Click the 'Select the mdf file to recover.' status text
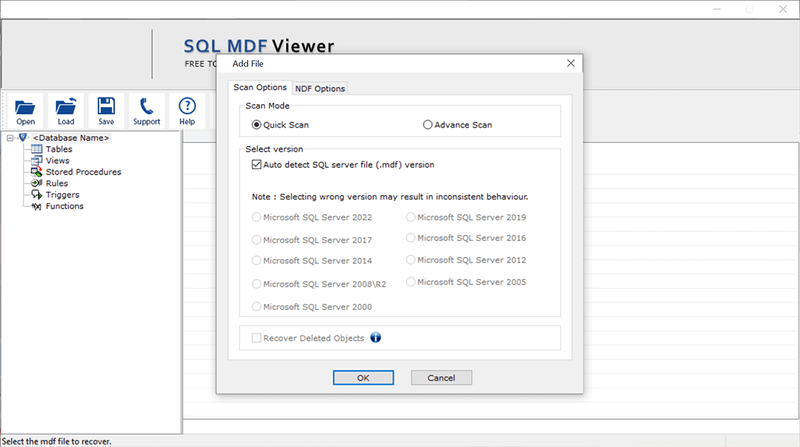Viewport: 800px width, 447px height. click(57, 441)
